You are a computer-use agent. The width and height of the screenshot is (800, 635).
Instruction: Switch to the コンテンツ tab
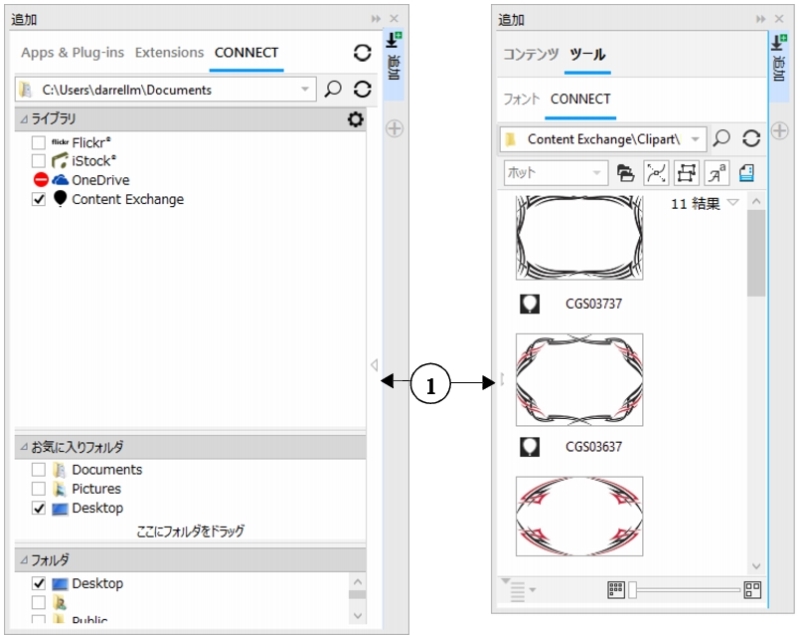click(x=531, y=54)
